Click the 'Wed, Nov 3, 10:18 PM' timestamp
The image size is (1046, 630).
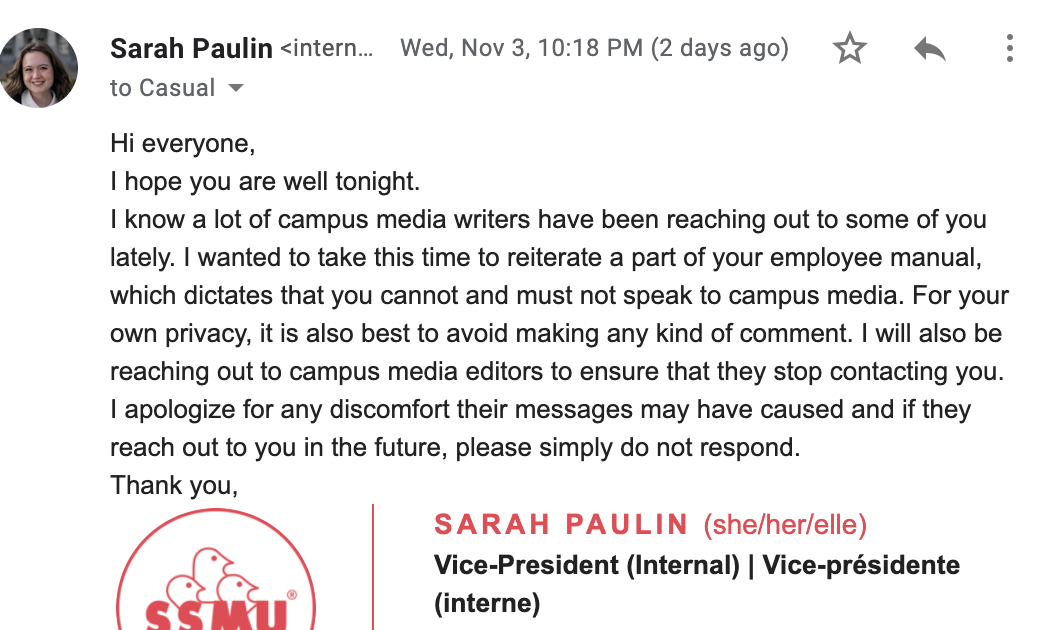click(x=522, y=48)
